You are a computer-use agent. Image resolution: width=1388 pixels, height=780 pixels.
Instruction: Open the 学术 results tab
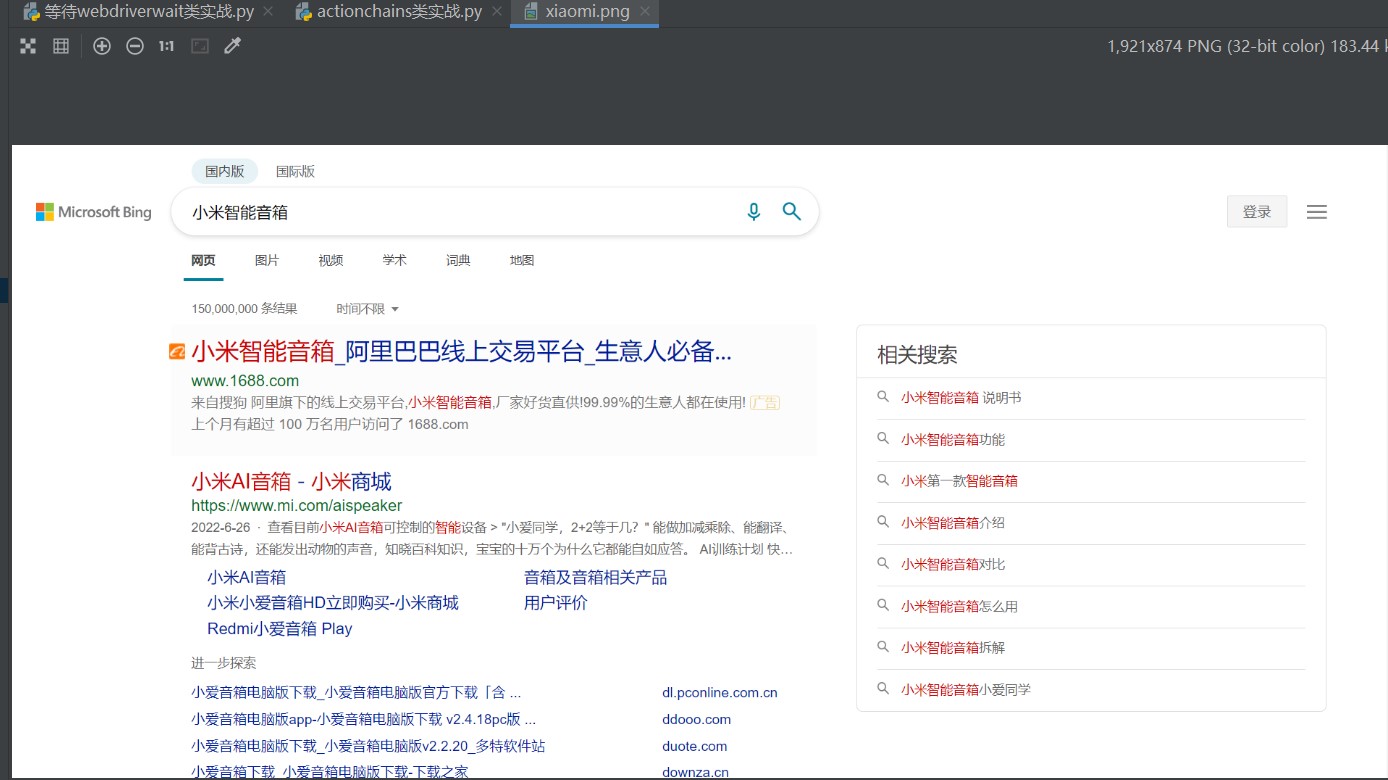(x=395, y=260)
